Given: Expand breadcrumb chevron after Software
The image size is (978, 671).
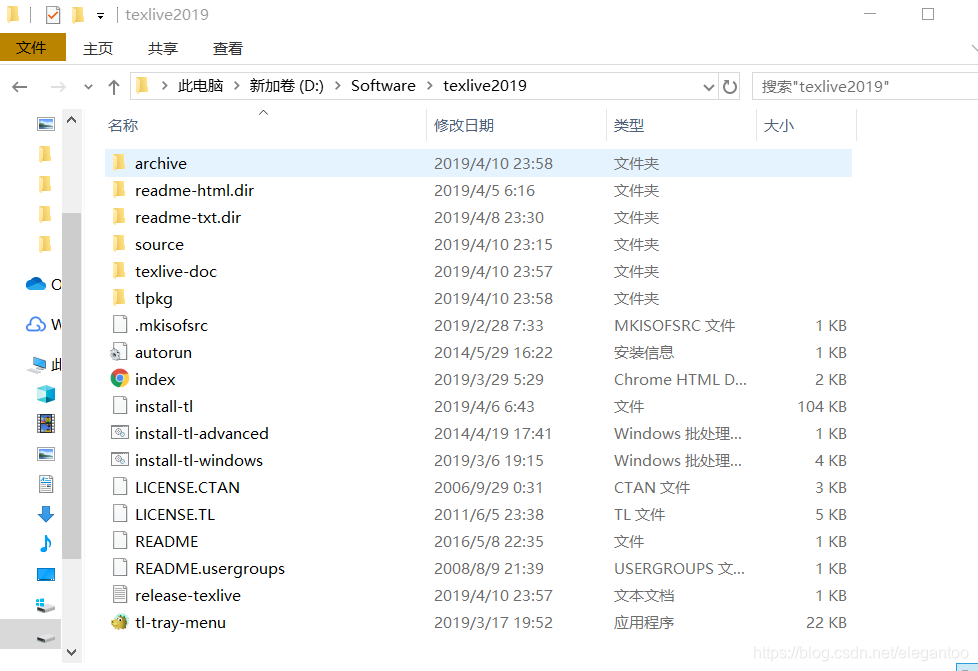Looking at the screenshot, I should (430, 86).
